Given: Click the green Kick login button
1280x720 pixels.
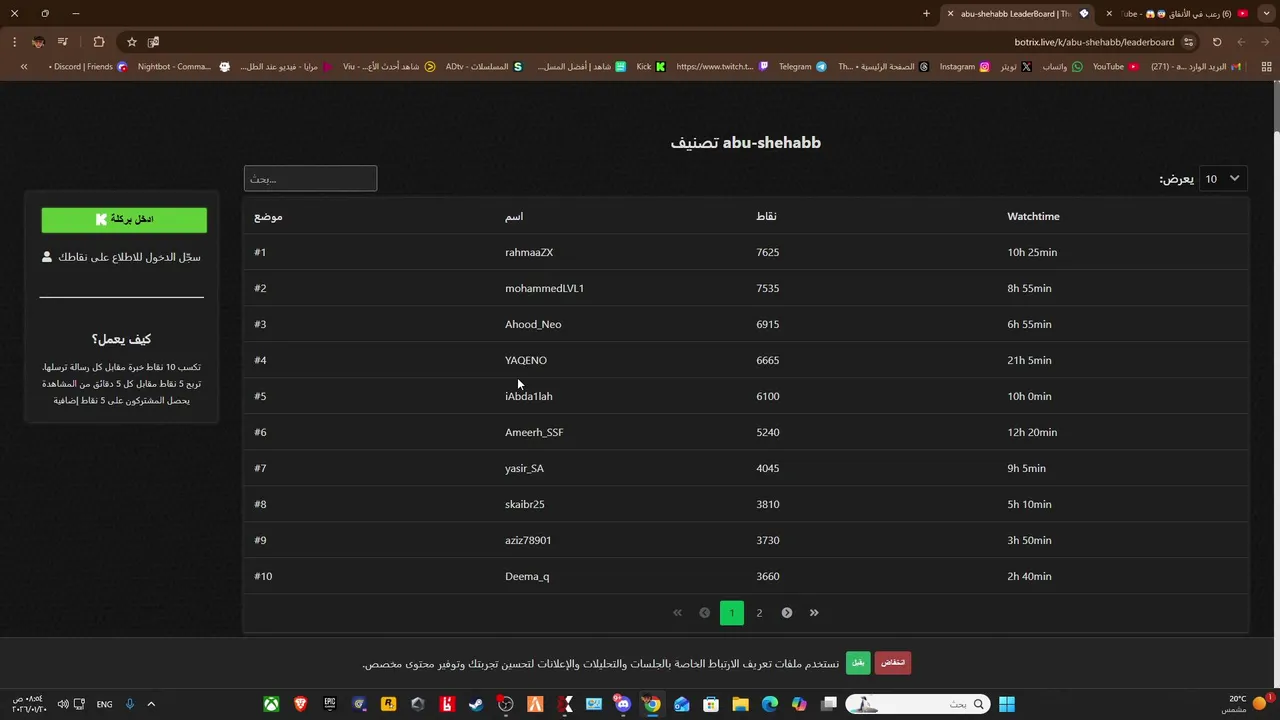Looking at the screenshot, I should point(124,219).
